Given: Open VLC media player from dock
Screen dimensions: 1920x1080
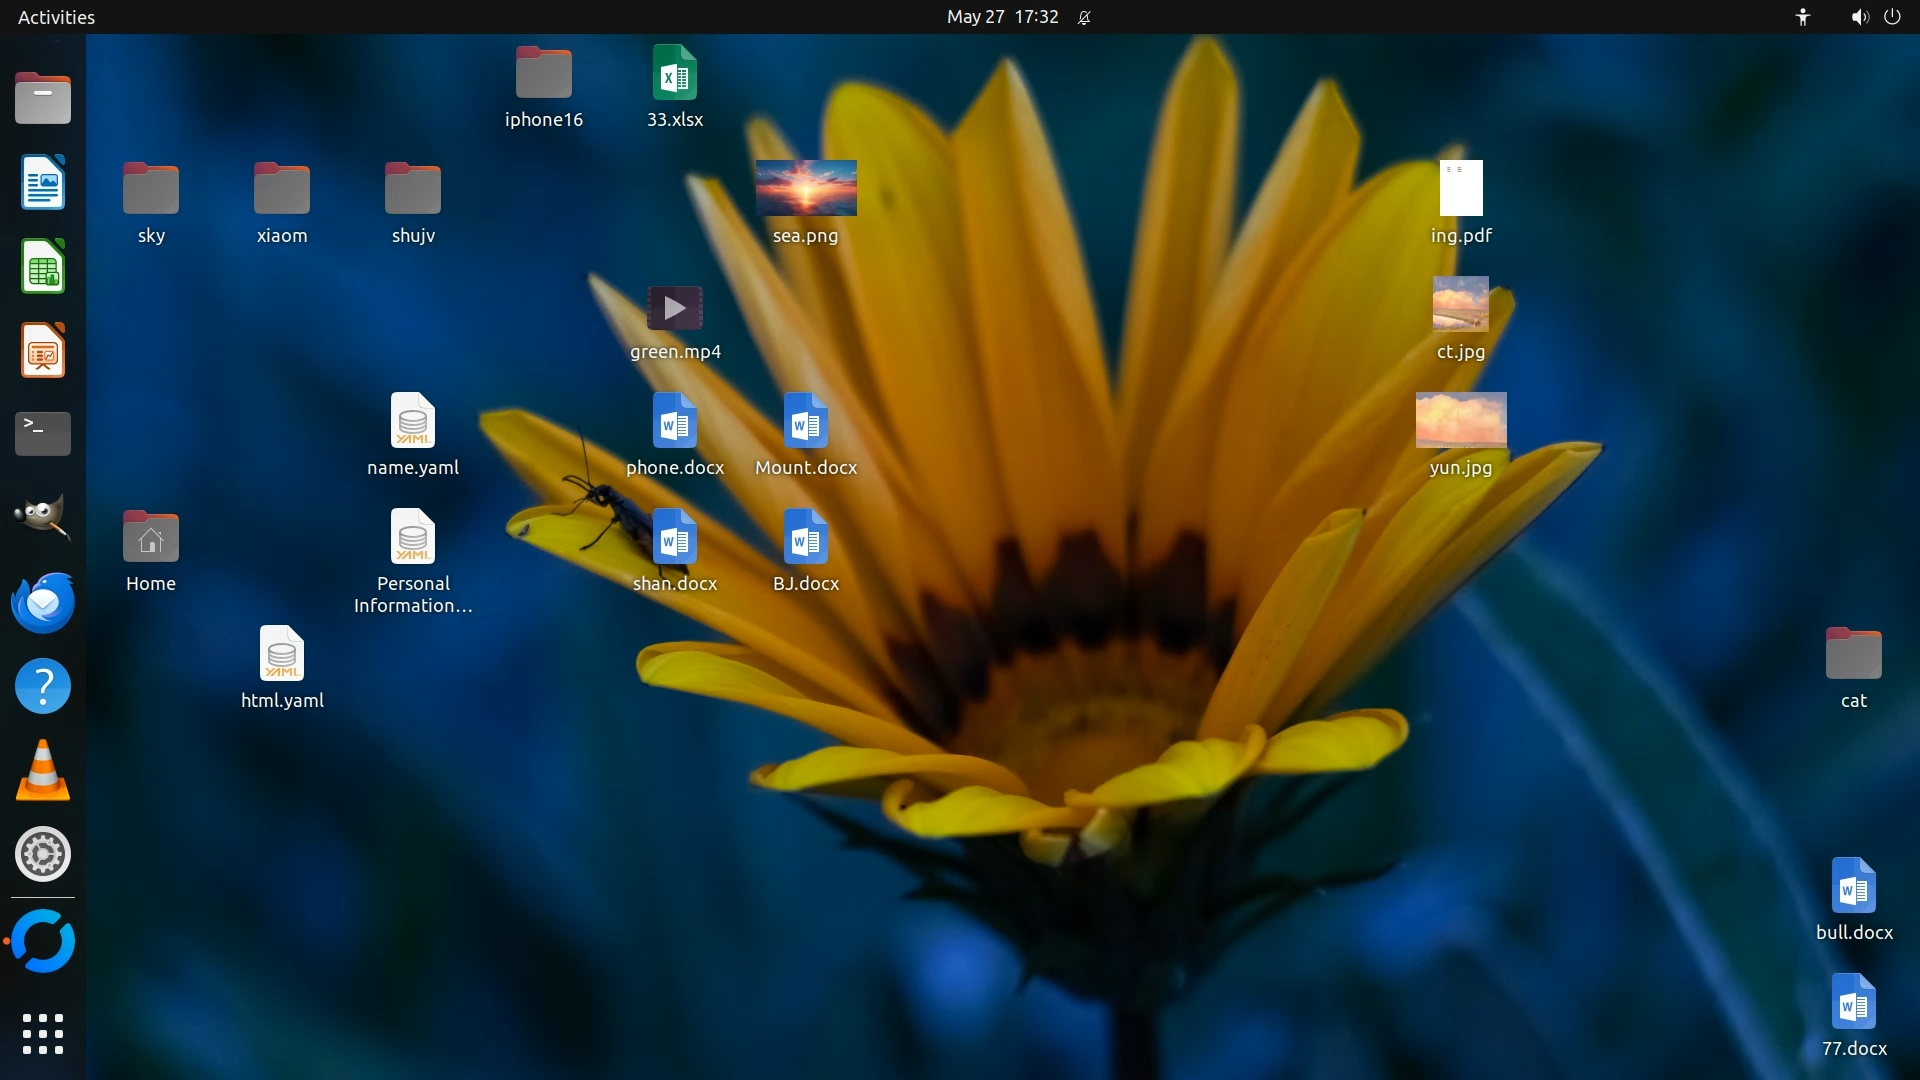Looking at the screenshot, I should tap(43, 771).
